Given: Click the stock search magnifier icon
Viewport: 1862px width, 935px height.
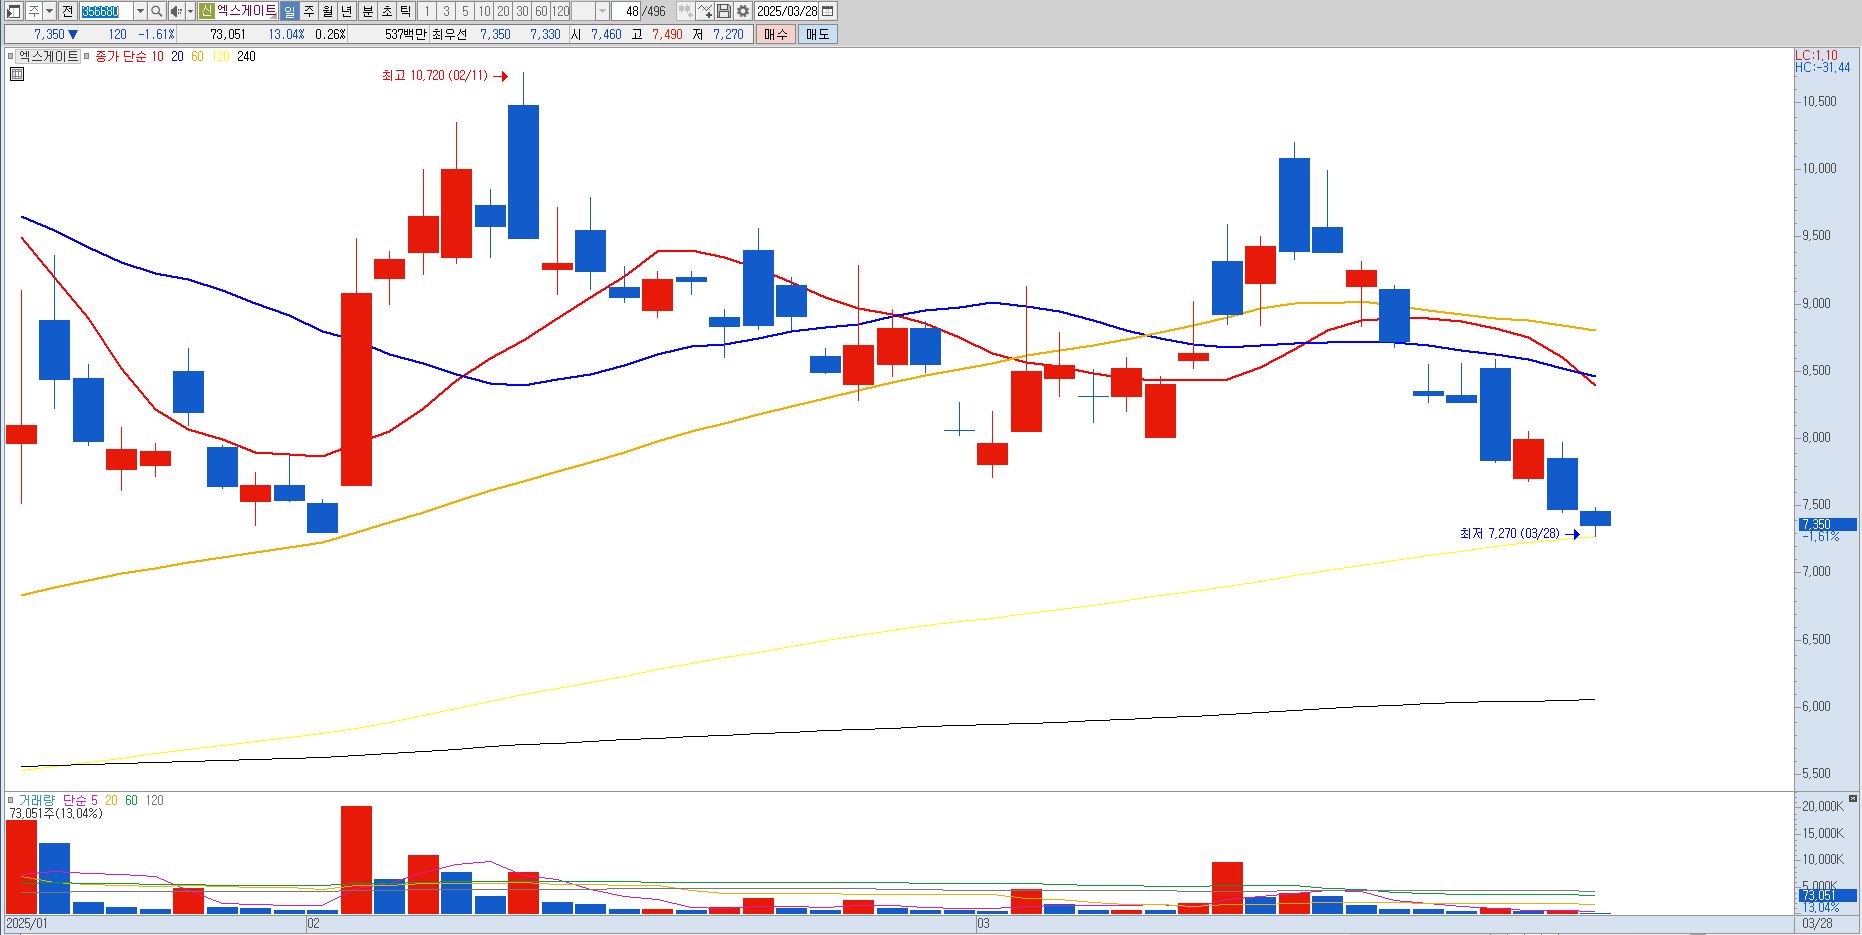Looking at the screenshot, I should (157, 11).
